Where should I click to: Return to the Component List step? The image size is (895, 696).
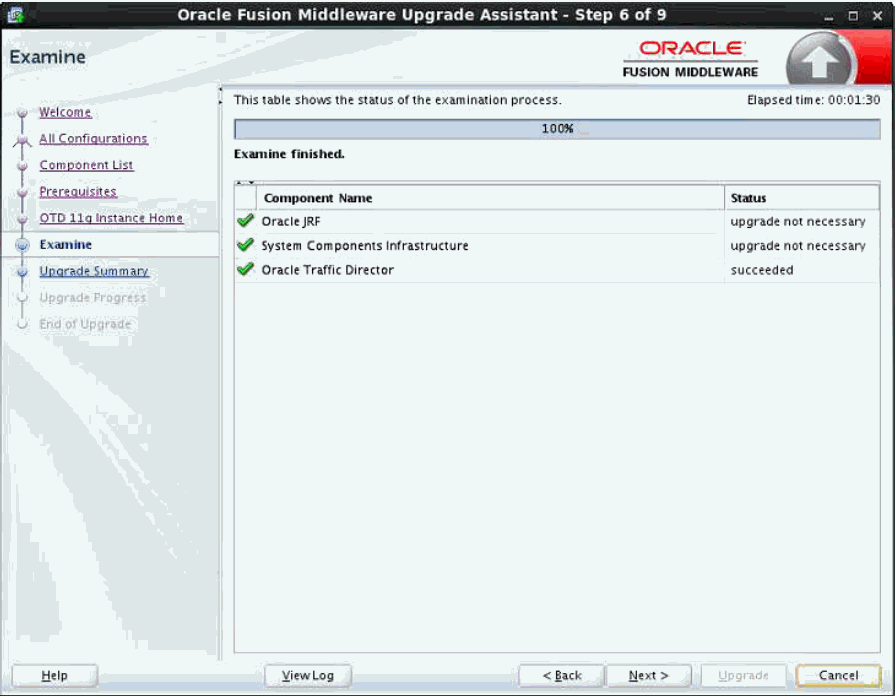pos(86,165)
